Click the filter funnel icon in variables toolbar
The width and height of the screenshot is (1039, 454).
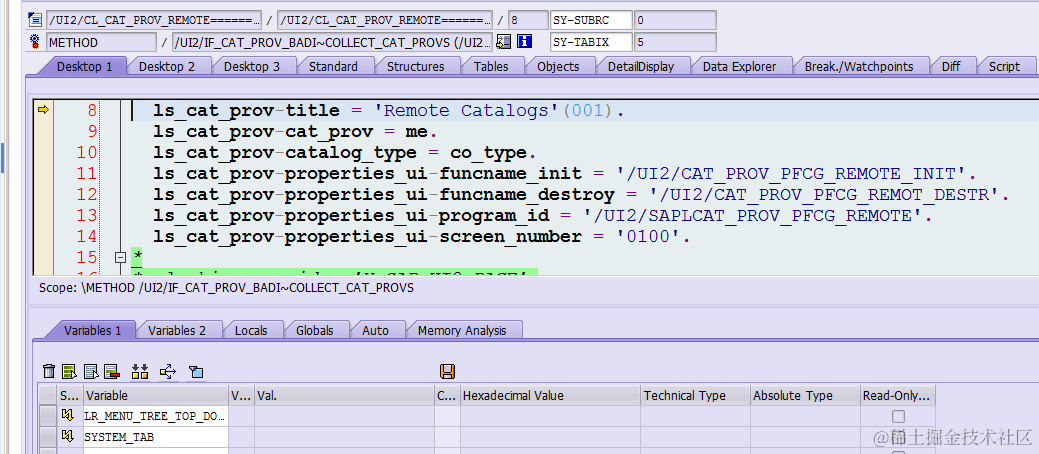point(195,372)
